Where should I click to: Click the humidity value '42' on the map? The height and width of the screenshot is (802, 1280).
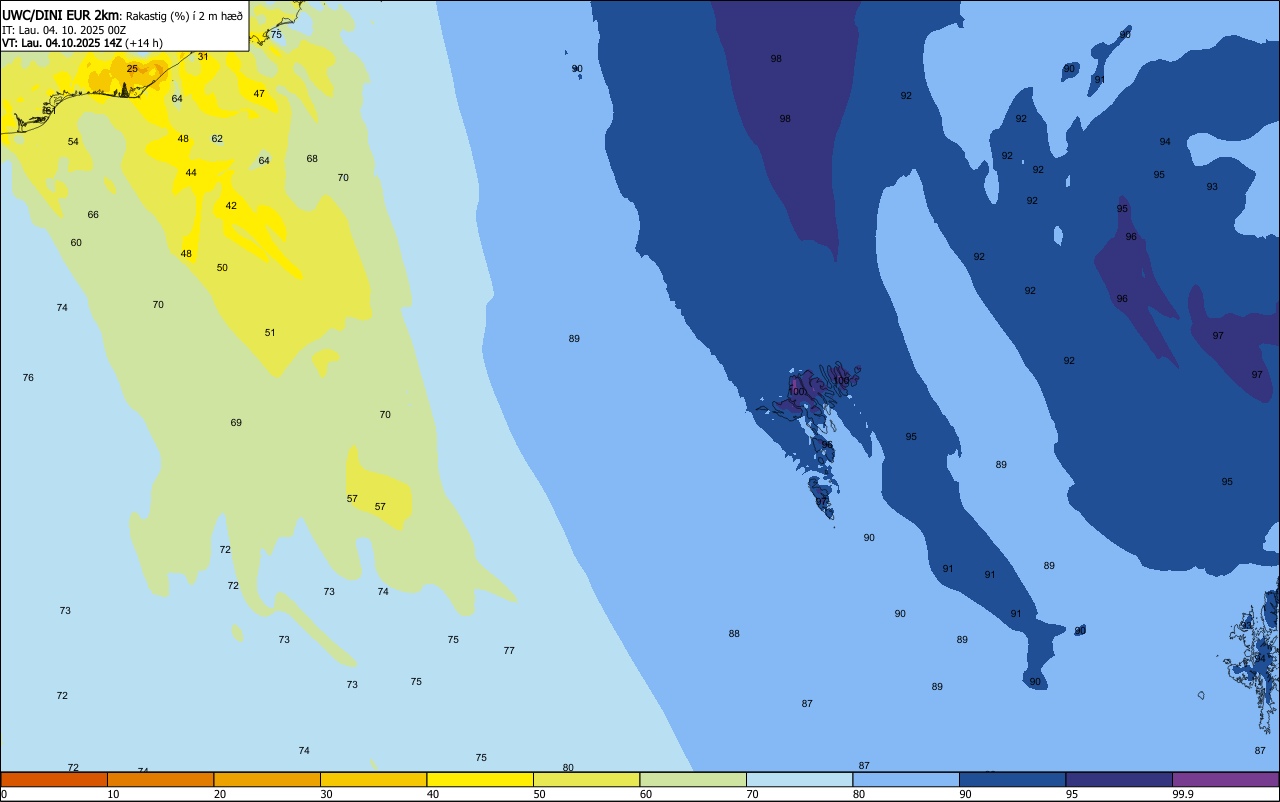231,206
